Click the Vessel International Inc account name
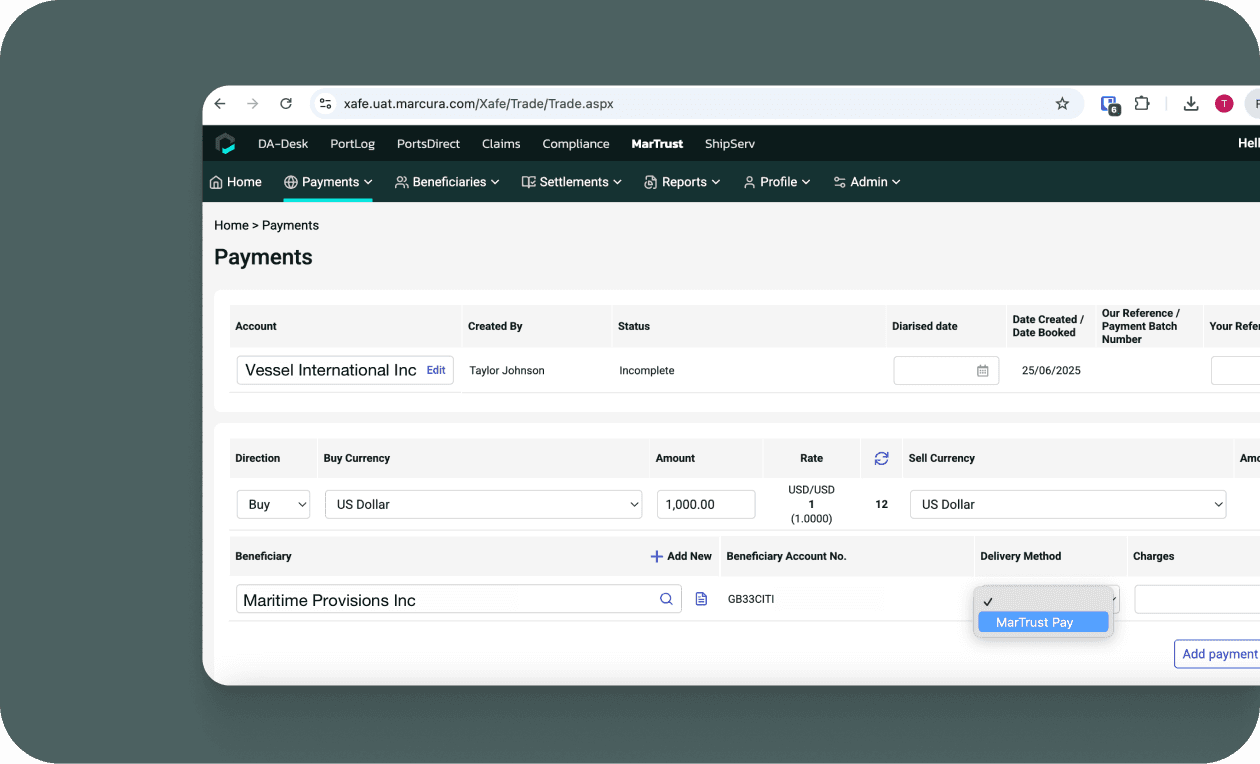 click(x=331, y=370)
